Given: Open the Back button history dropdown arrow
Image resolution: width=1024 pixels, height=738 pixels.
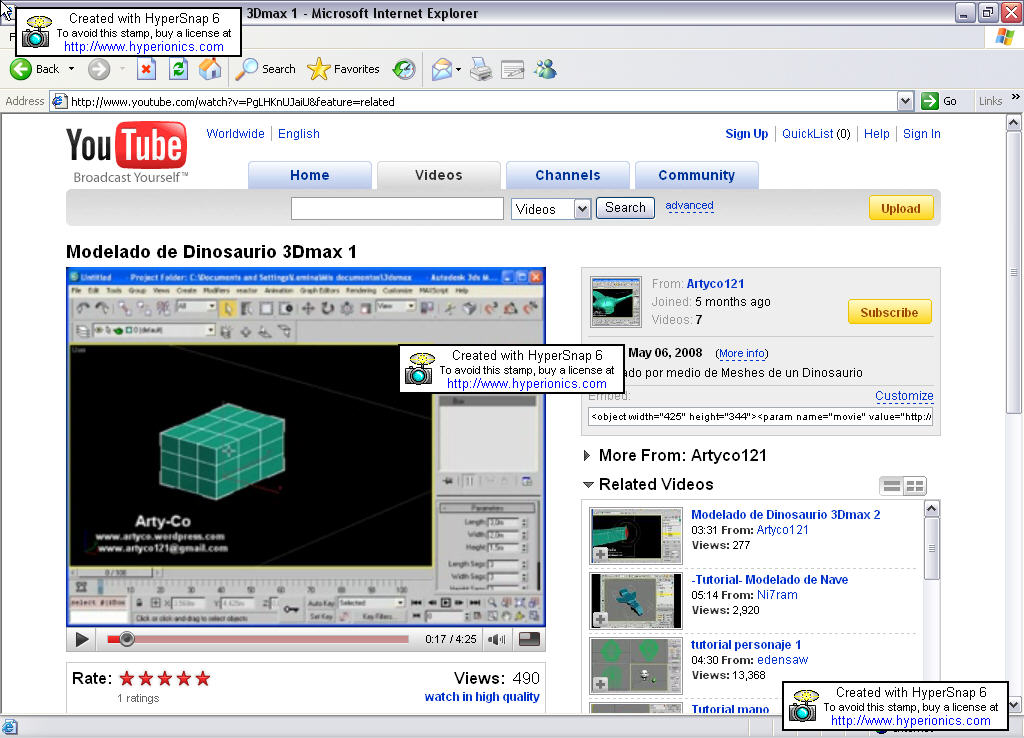Looking at the screenshot, I should click(x=71, y=69).
